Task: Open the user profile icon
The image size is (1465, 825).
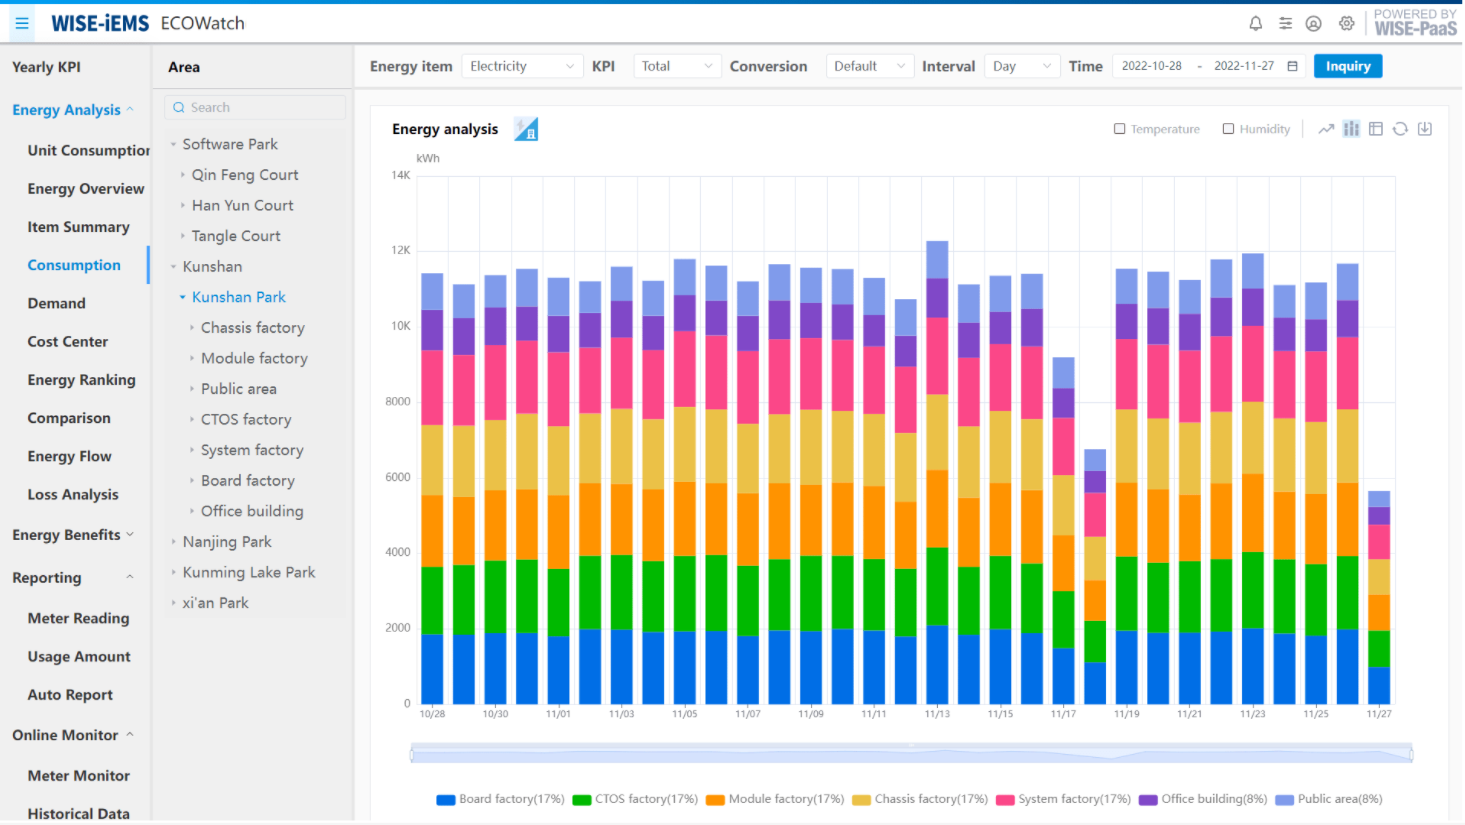Action: point(1314,22)
